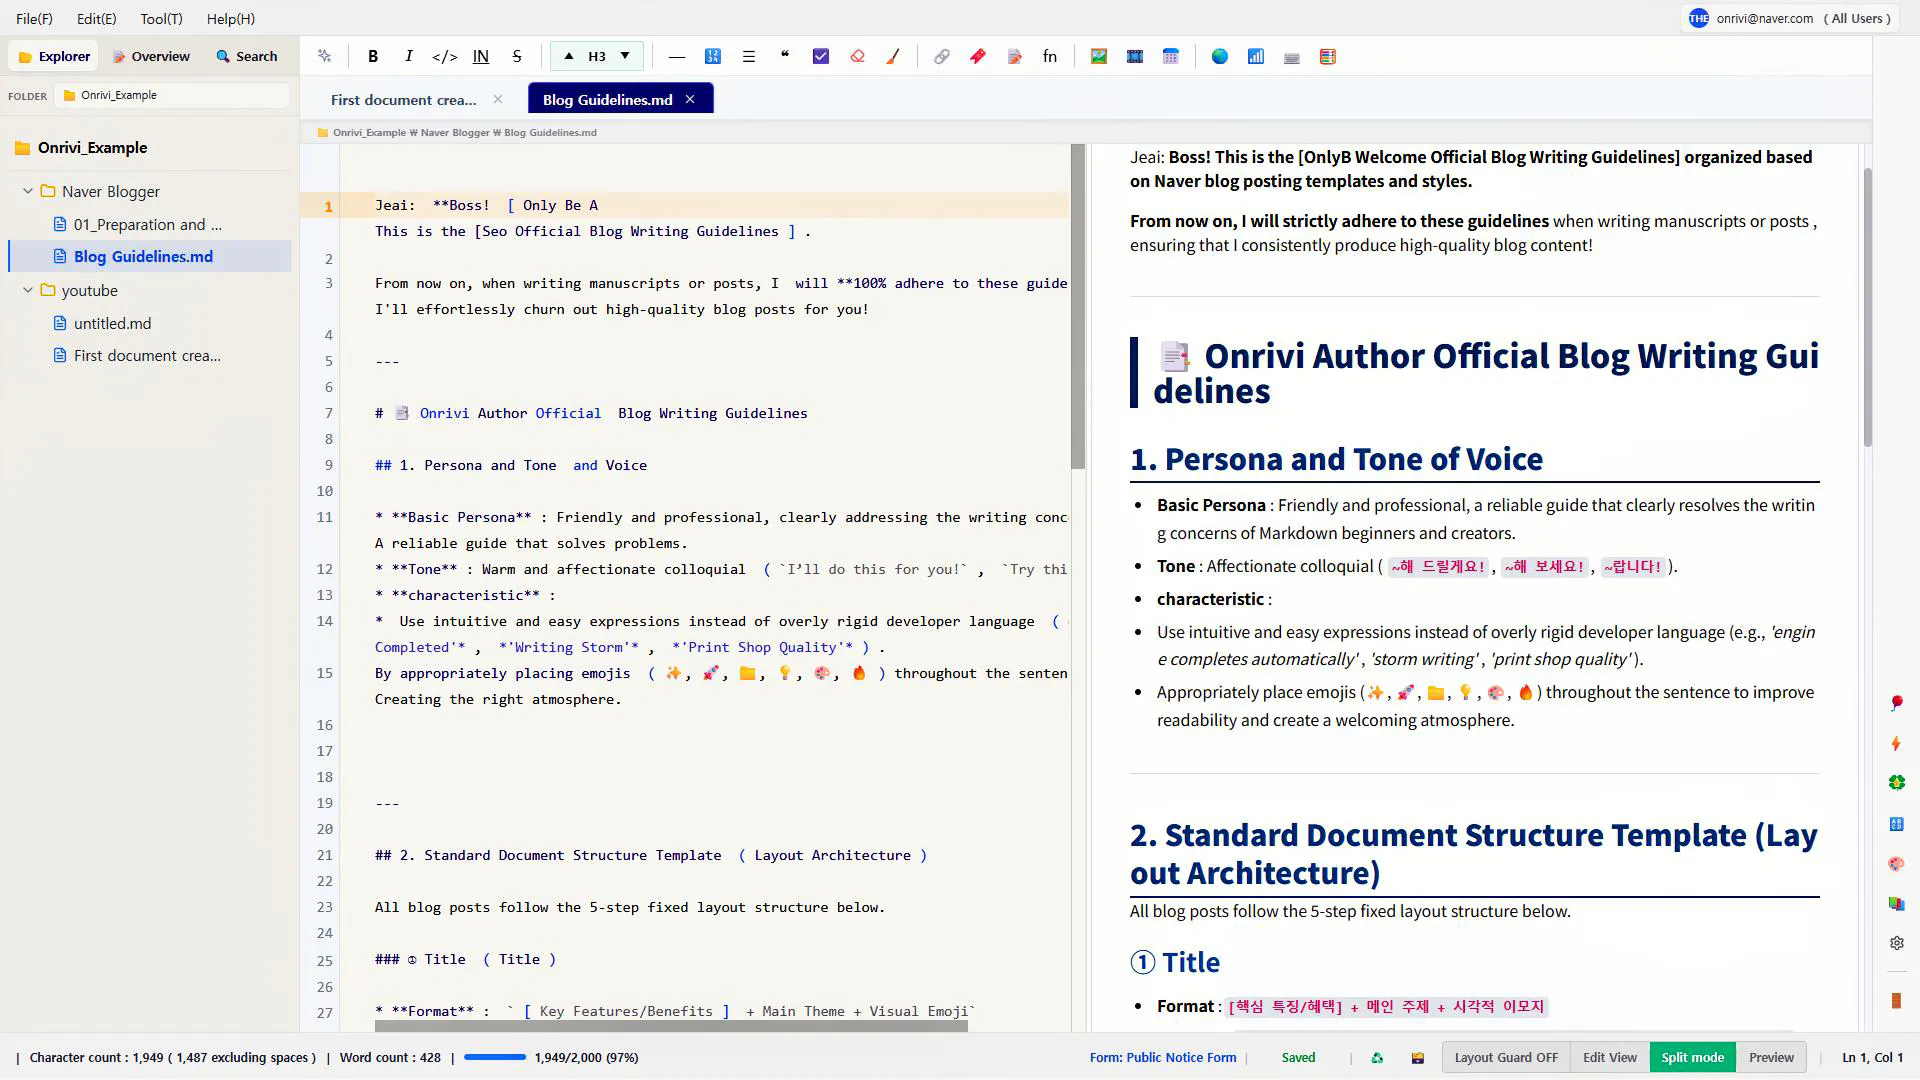Image resolution: width=1920 pixels, height=1080 pixels.
Task: Switch to Edit View mode
Action: [1610, 1057]
